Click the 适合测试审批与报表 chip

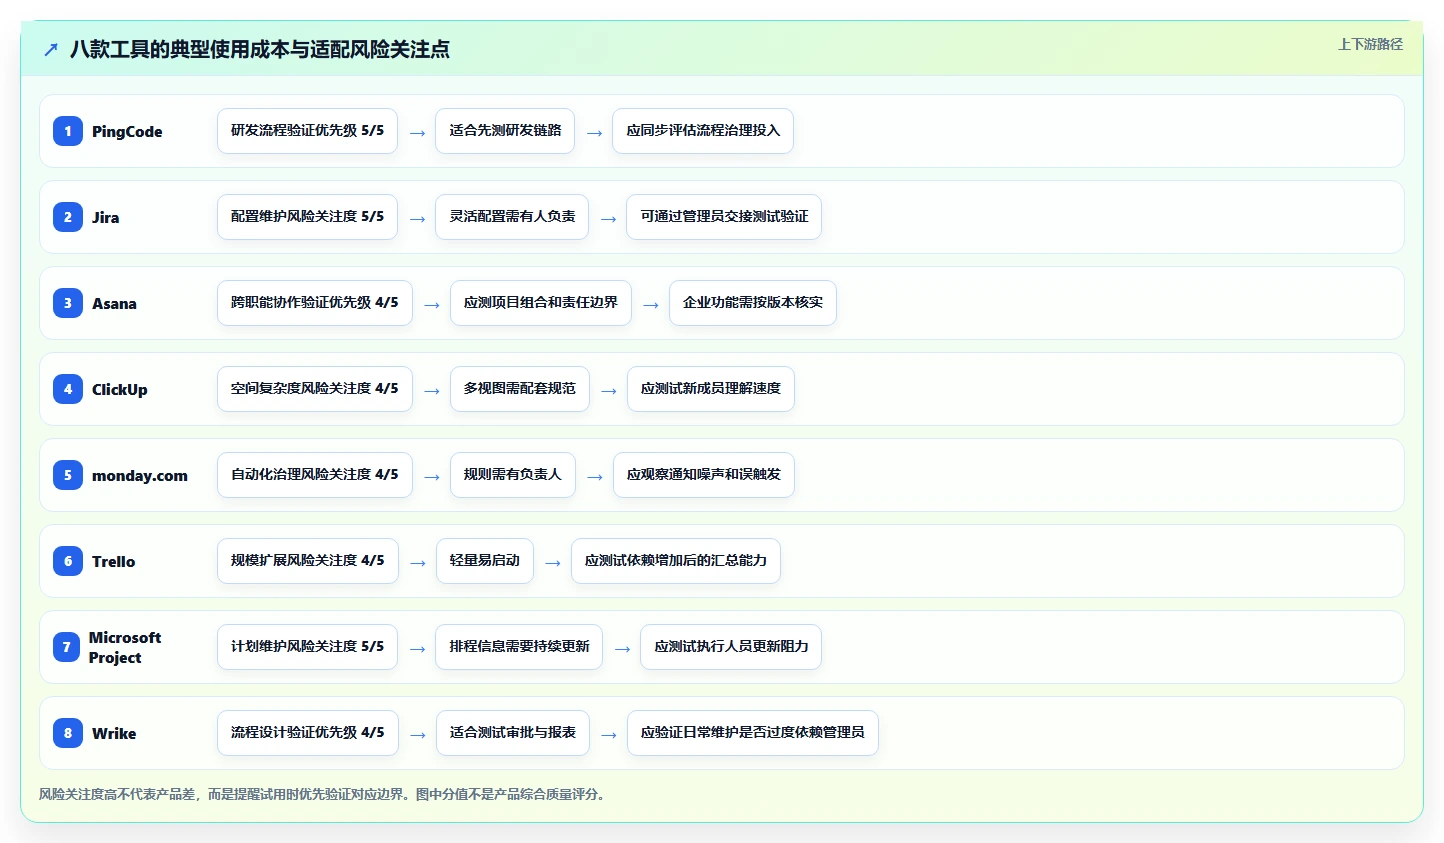(x=513, y=733)
